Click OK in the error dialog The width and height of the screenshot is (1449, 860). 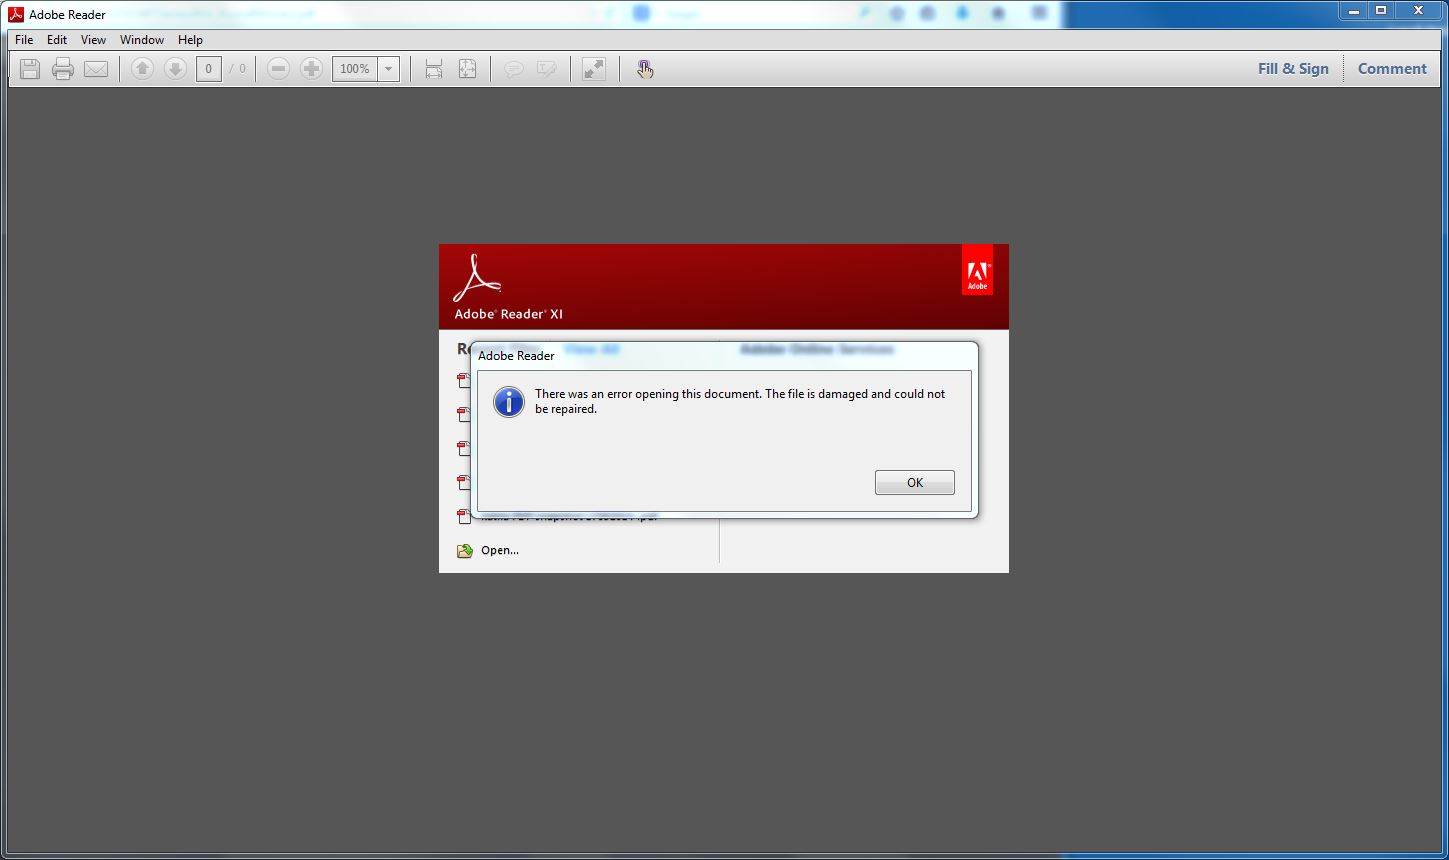point(915,482)
